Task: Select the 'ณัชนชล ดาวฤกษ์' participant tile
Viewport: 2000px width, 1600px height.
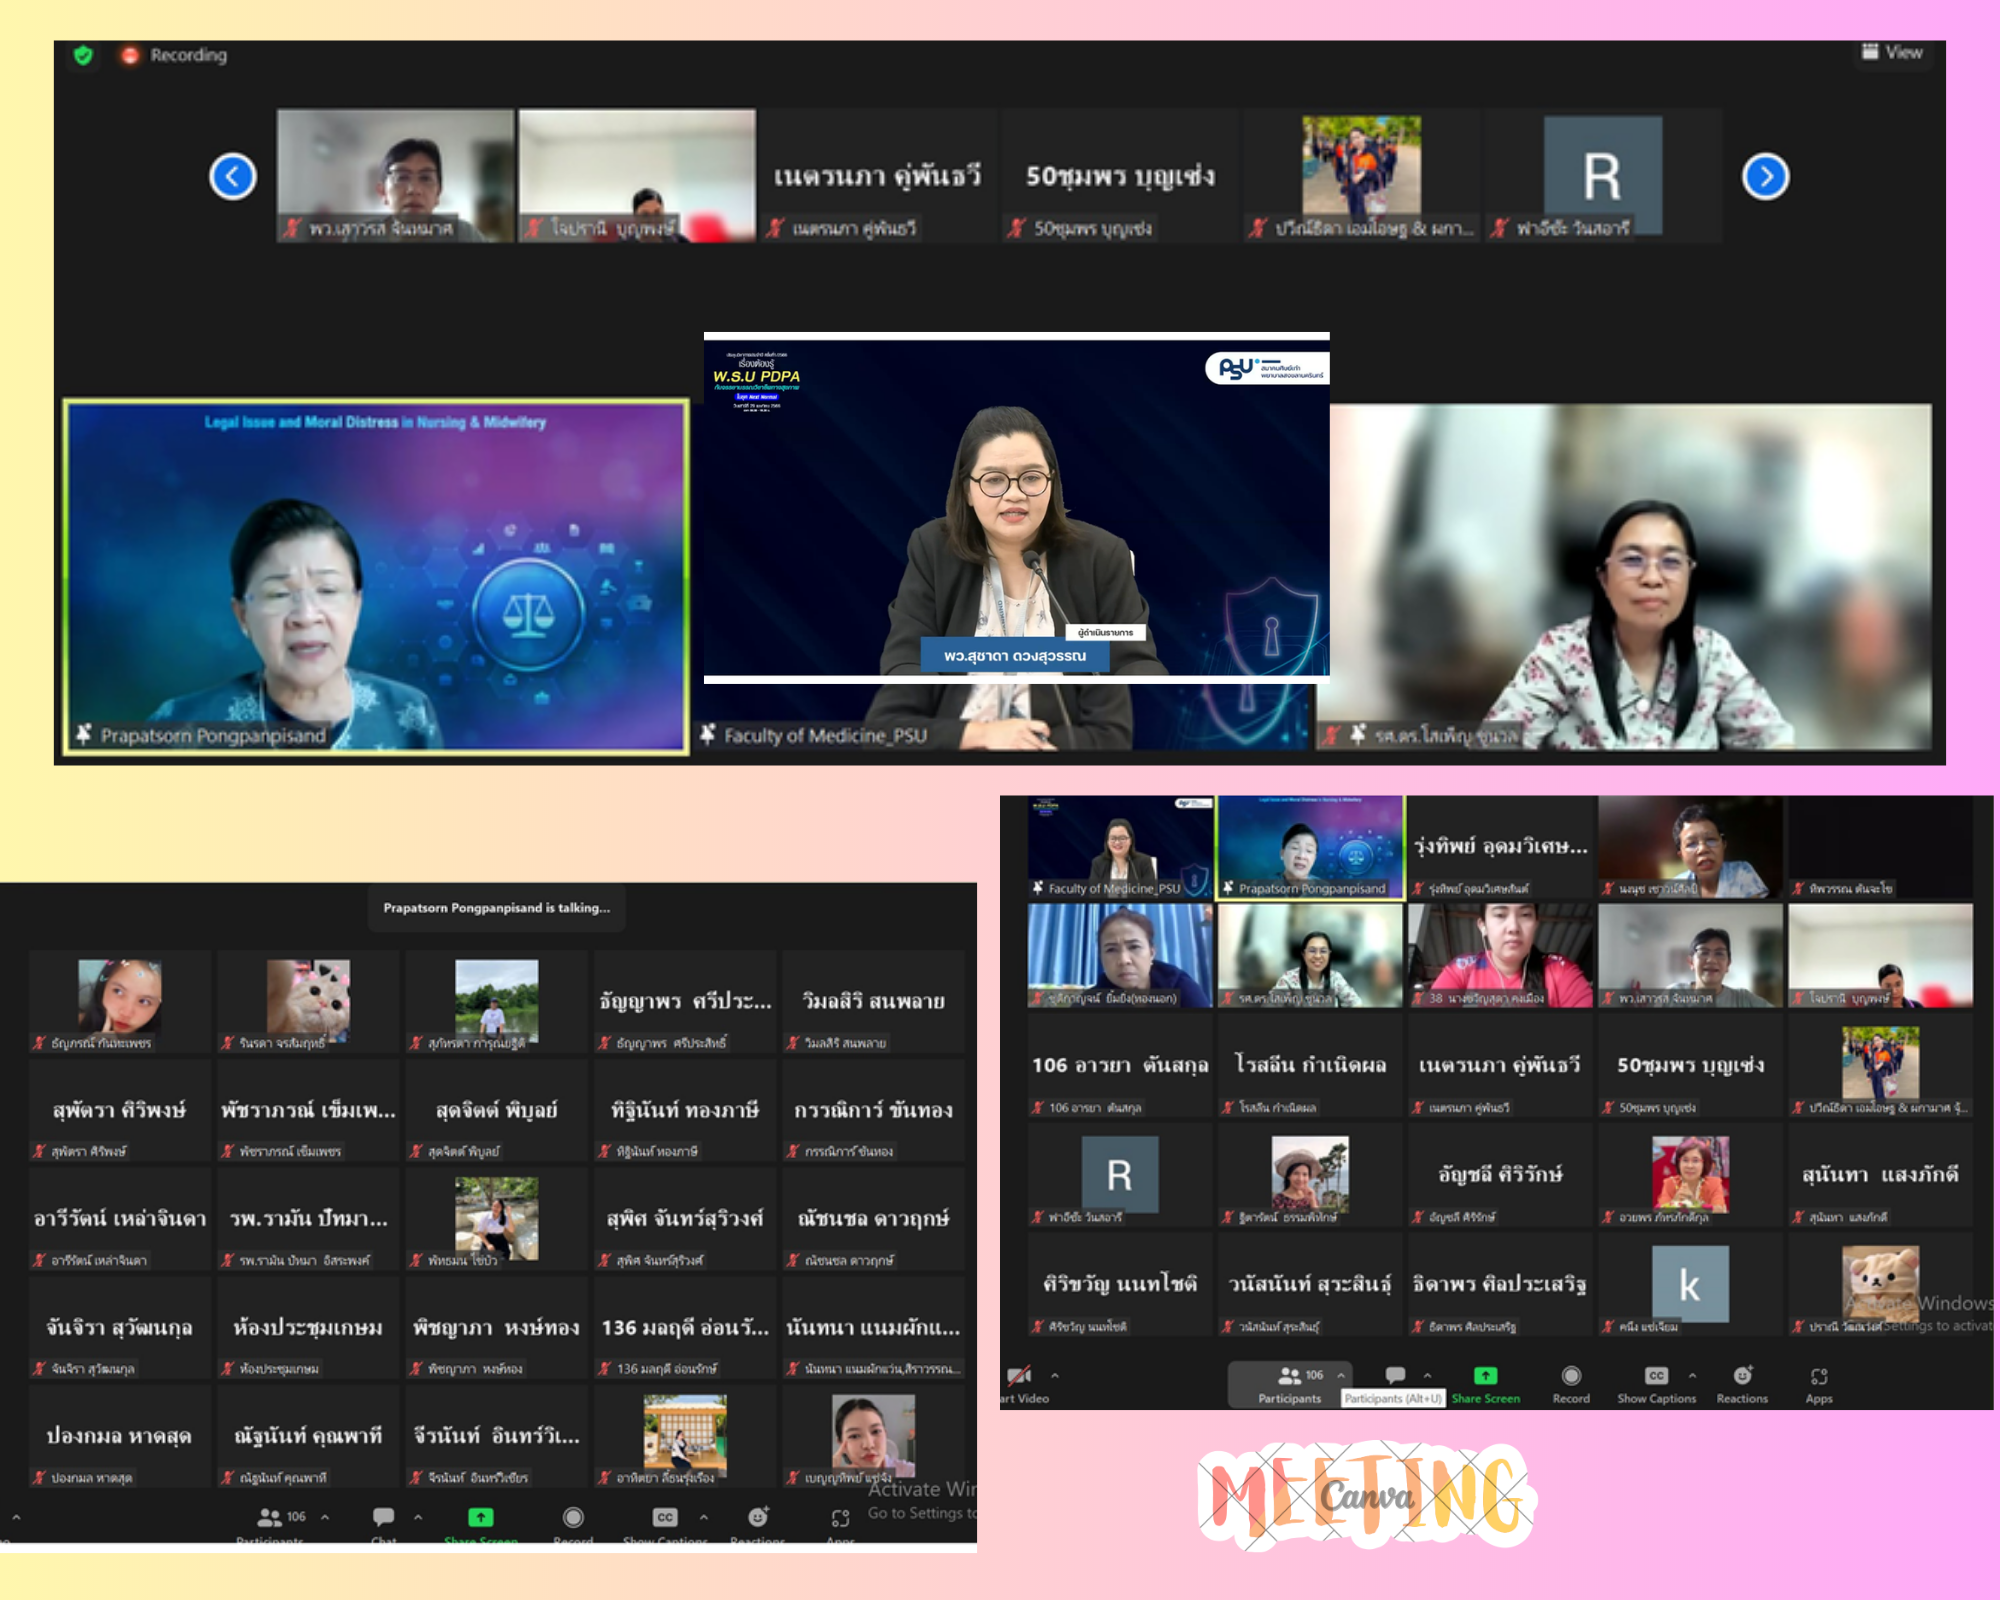Action: (x=873, y=1219)
